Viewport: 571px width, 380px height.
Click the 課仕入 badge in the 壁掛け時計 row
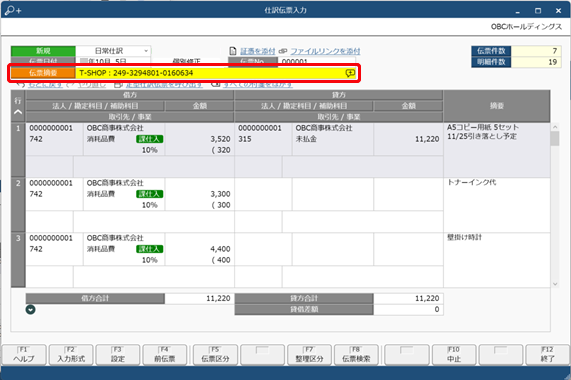(150, 249)
